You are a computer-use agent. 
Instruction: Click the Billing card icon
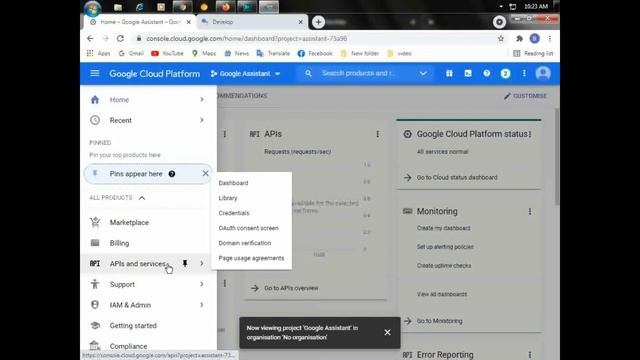coord(95,243)
